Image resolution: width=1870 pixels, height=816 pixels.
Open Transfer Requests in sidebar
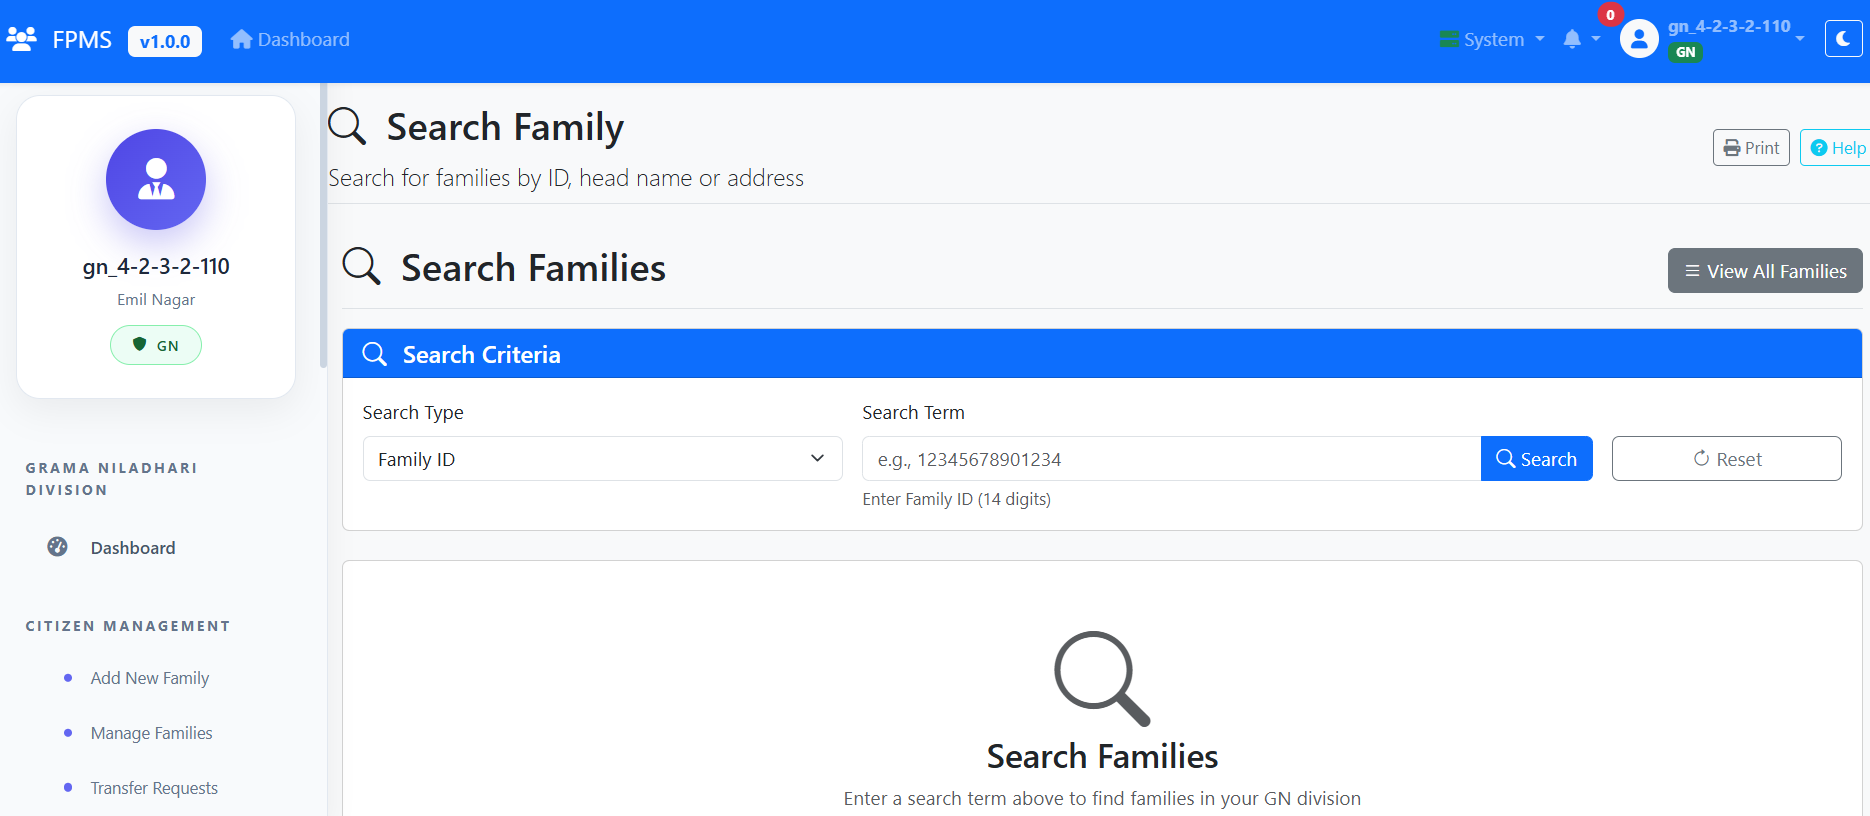coord(154,788)
